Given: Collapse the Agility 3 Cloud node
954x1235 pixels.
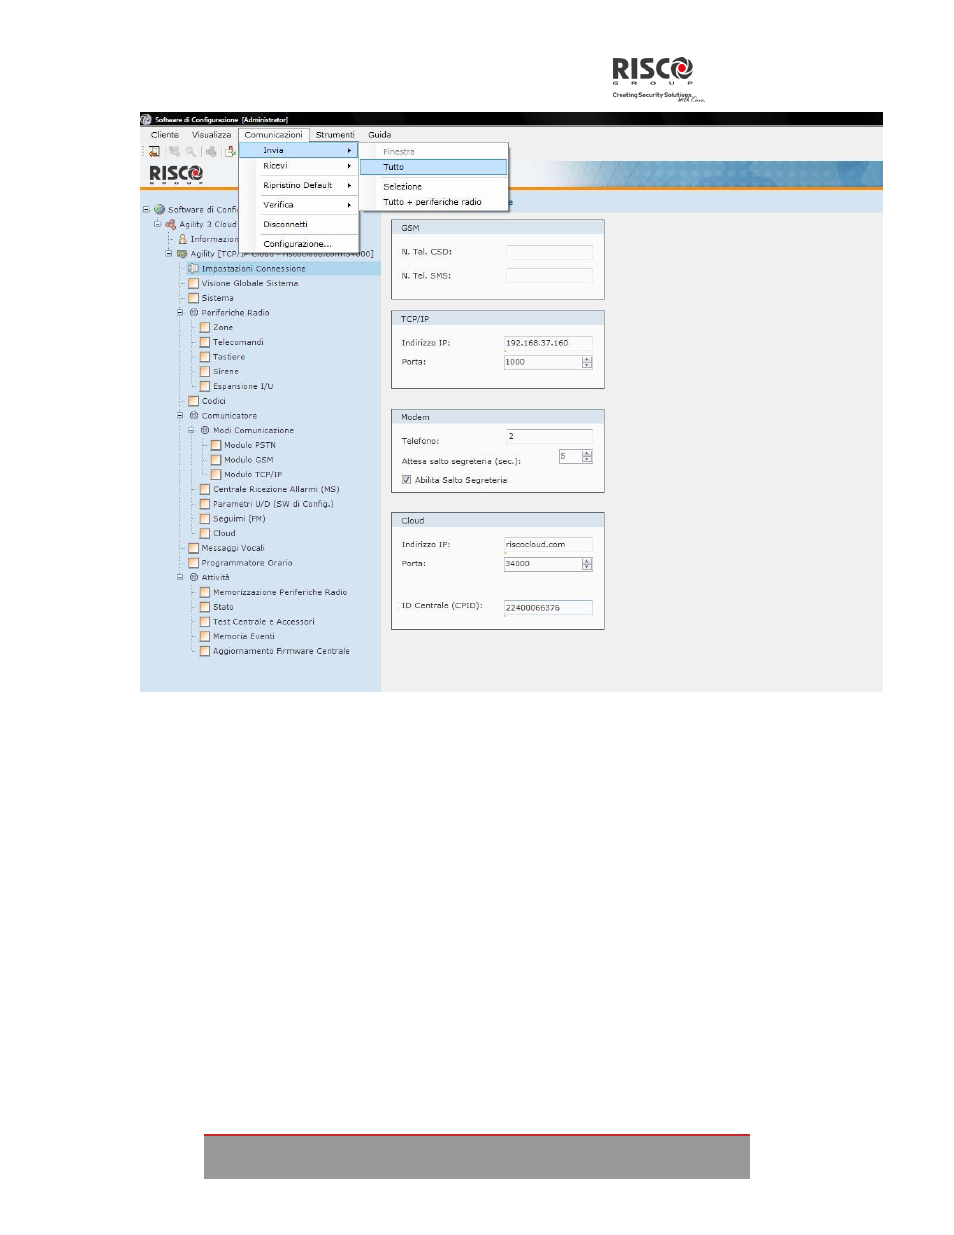Looking at the screenshot, I should (157, 224).
